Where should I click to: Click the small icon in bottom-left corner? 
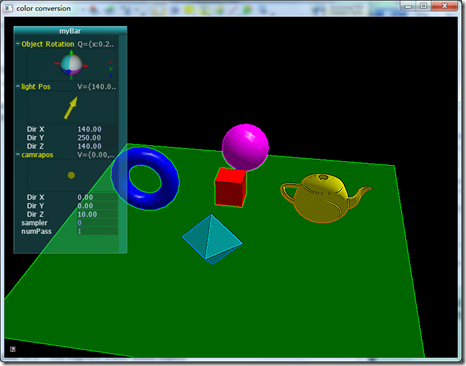coord(13,349)
